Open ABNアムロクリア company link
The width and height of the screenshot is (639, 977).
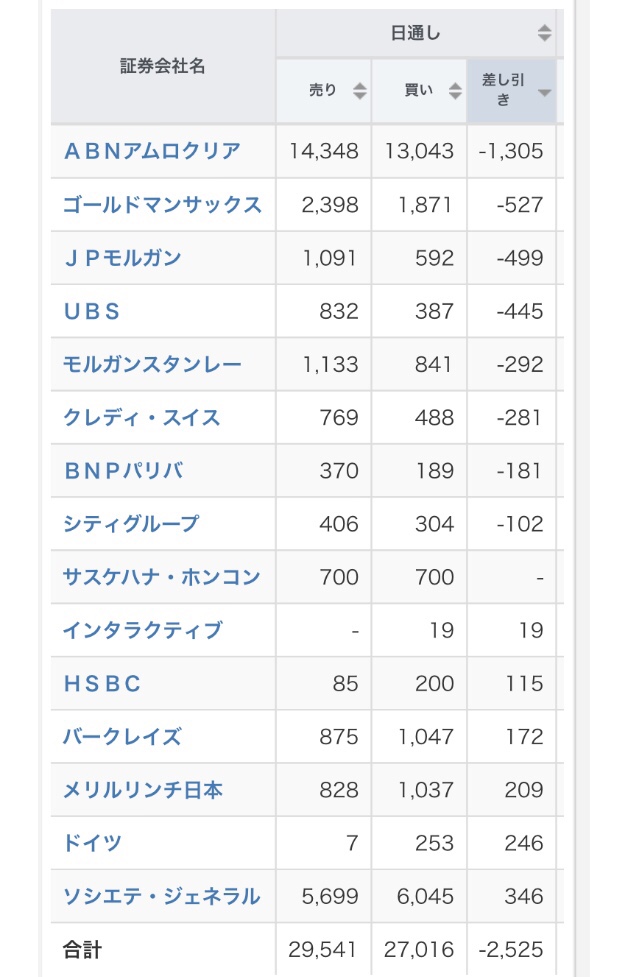point(152,151)
